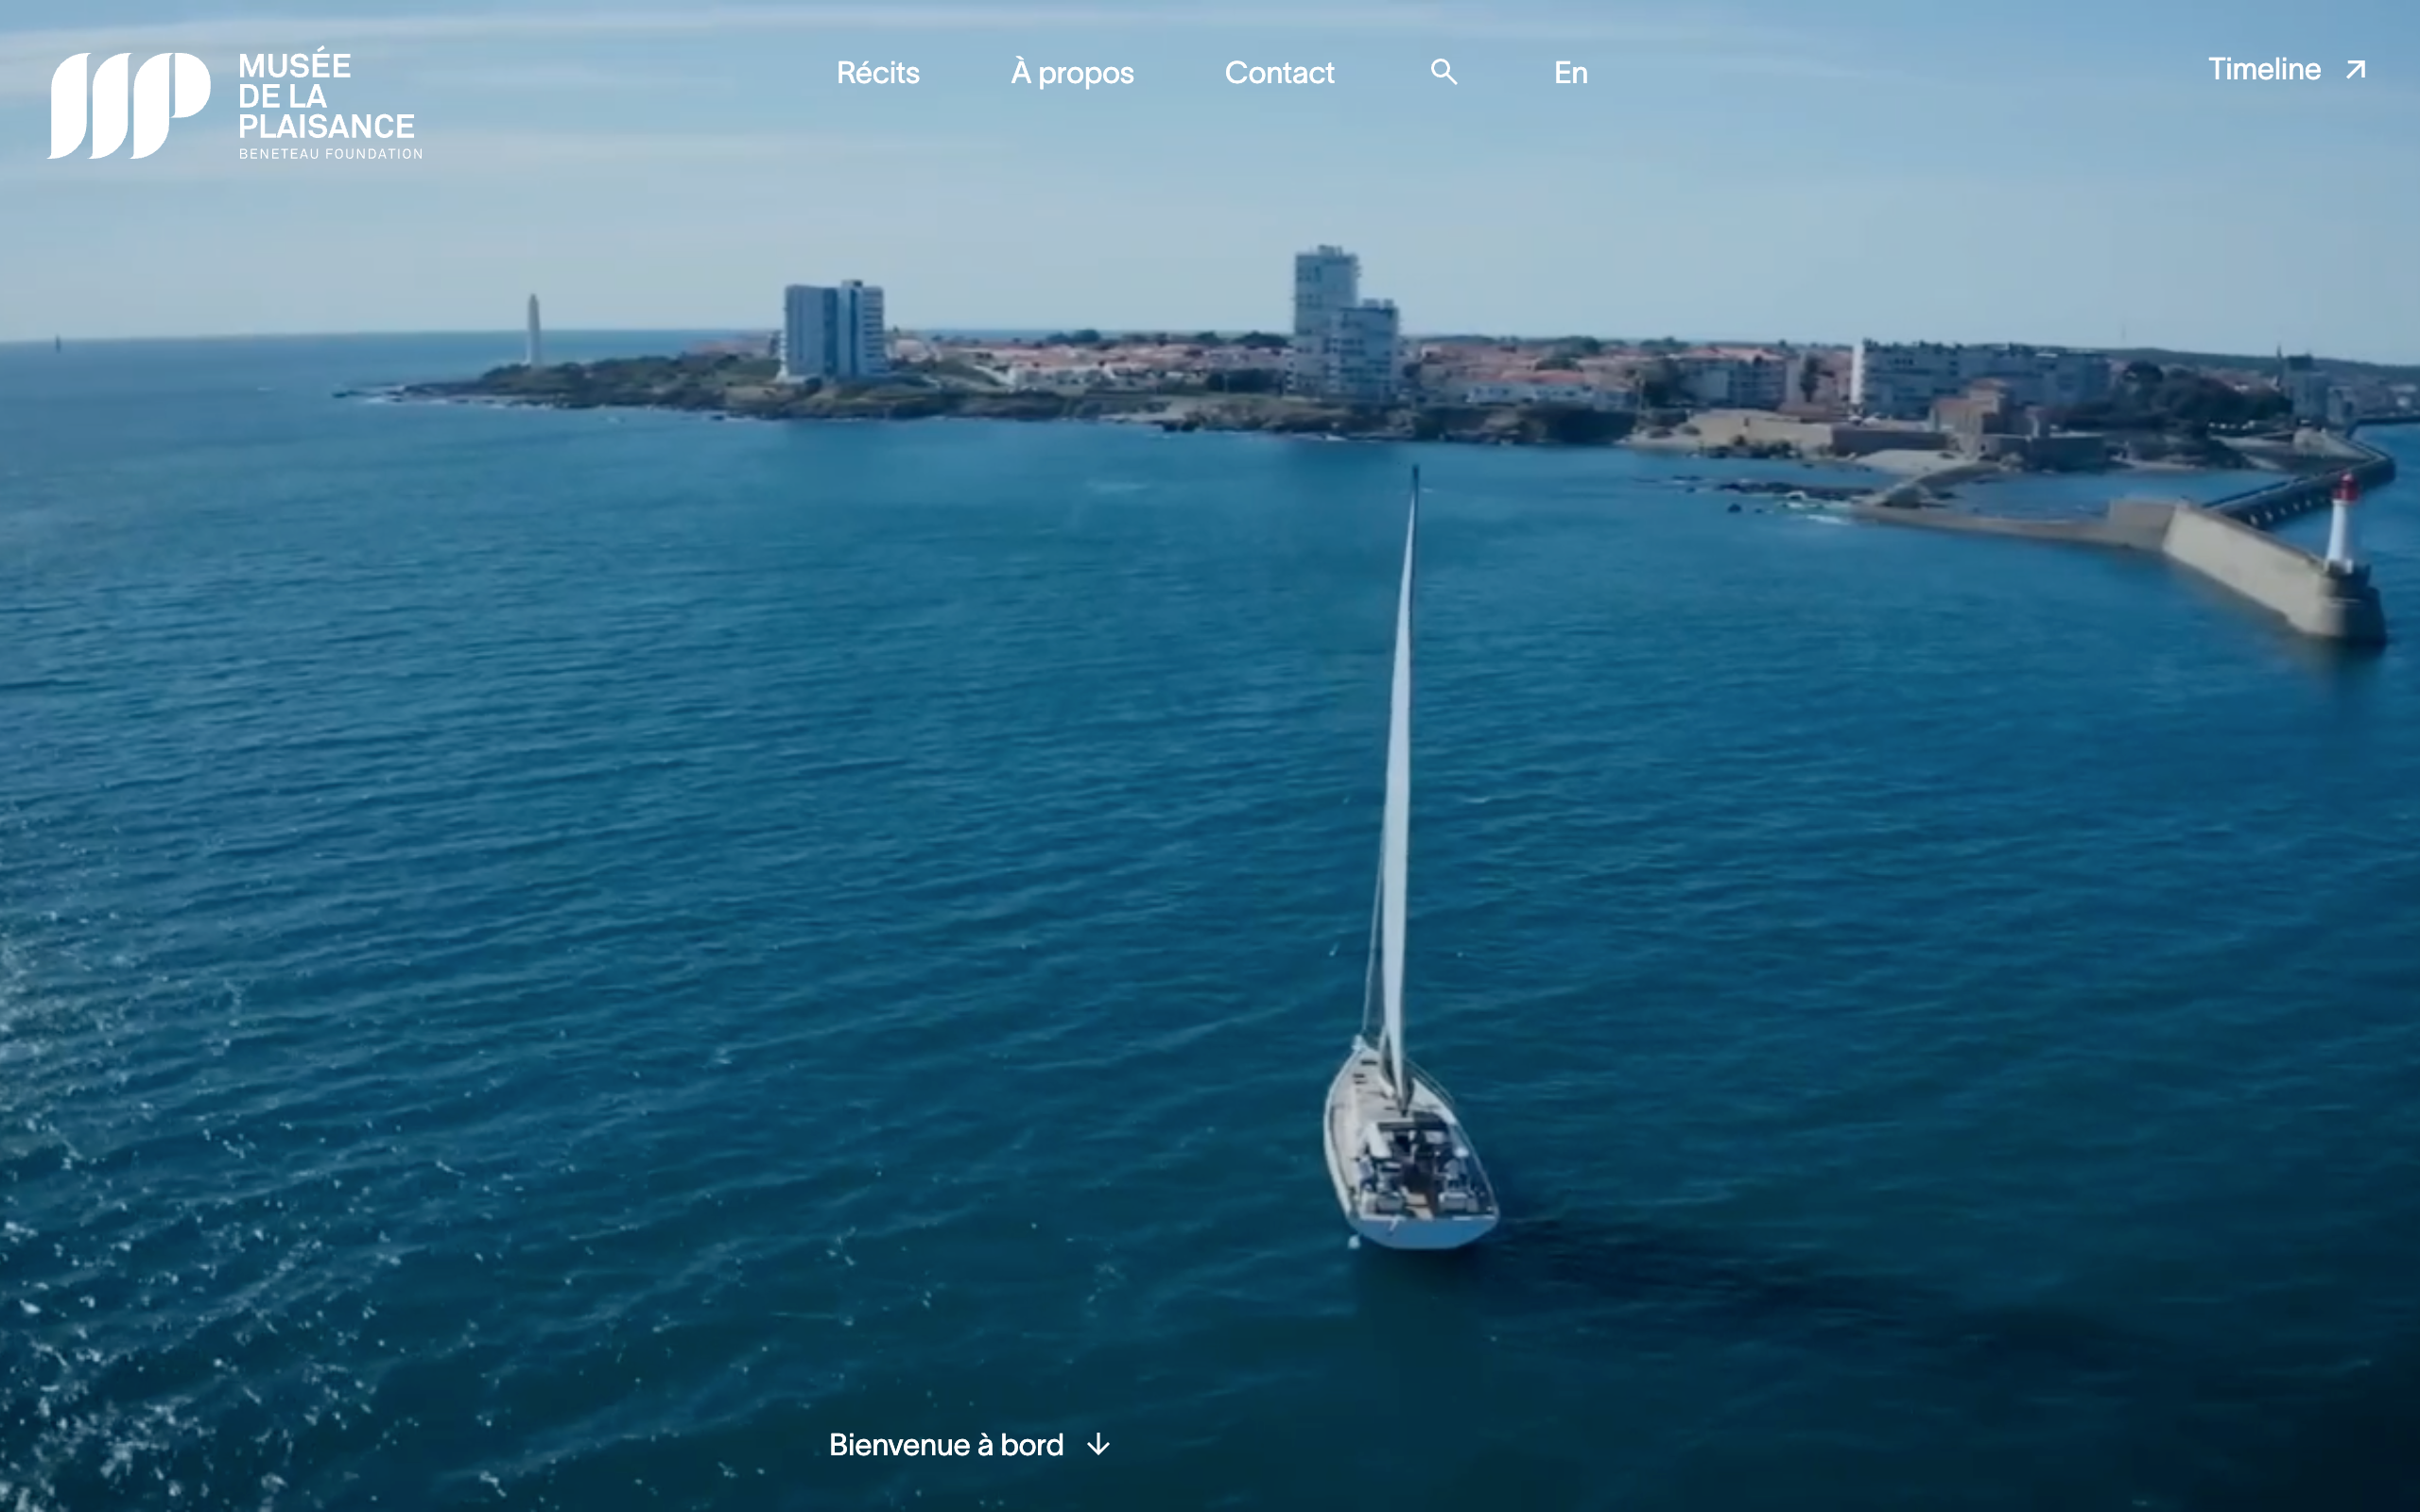Switch site language to En
The image size is (2420, 1512).
(x=1570, y=73)
